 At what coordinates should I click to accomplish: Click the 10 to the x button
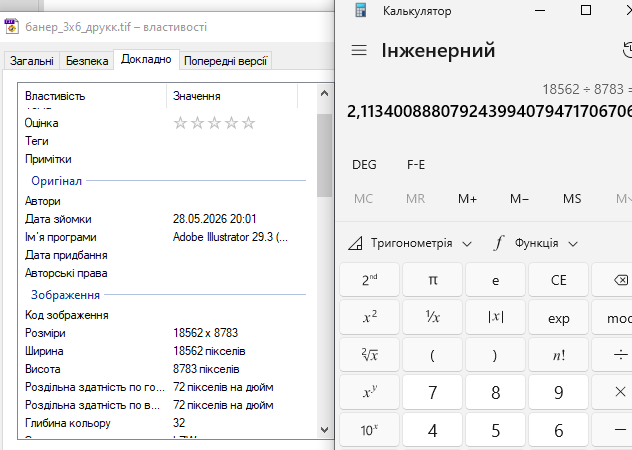370,430
